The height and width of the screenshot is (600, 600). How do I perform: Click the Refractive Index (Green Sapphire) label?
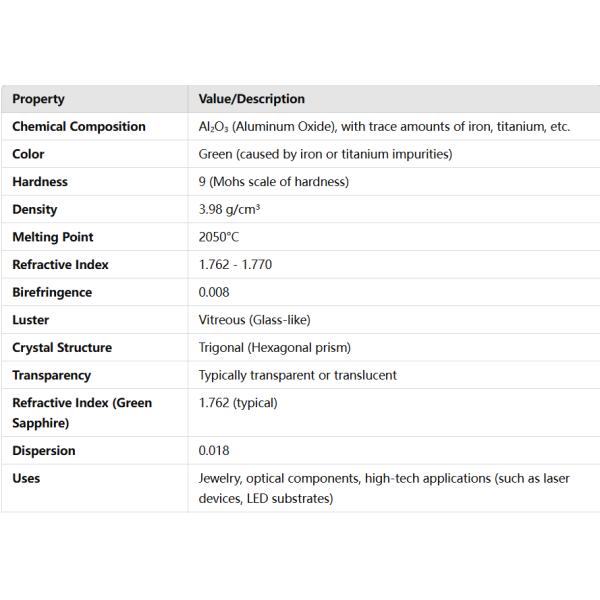[x=82, y=412]
